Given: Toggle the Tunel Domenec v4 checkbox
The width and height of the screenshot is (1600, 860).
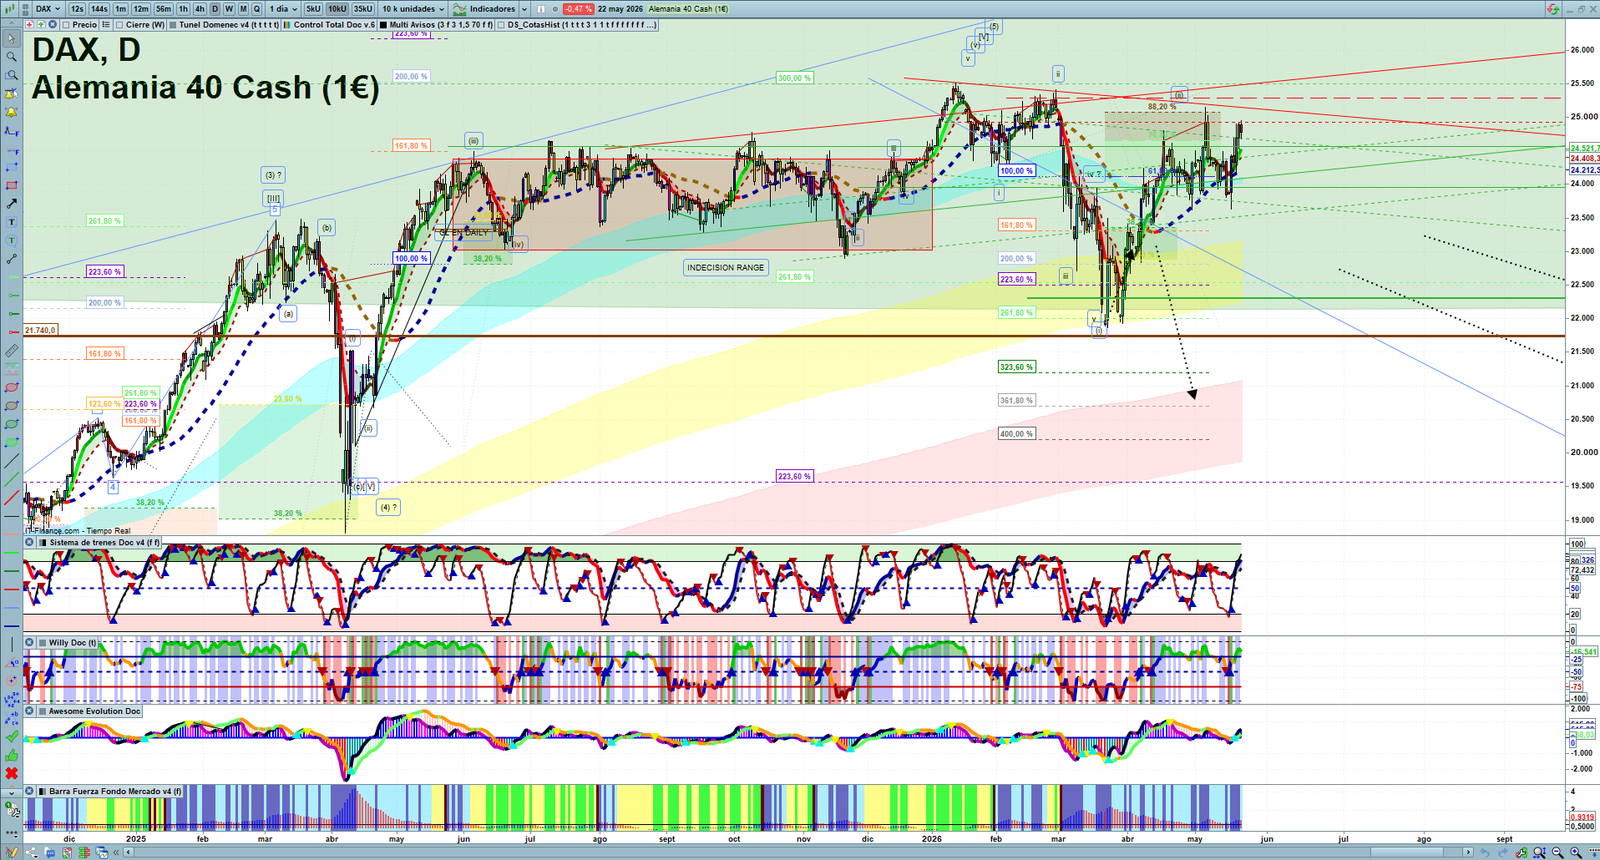Looking at the screenshot, I should pyautogui.click(x=173, y=25).
